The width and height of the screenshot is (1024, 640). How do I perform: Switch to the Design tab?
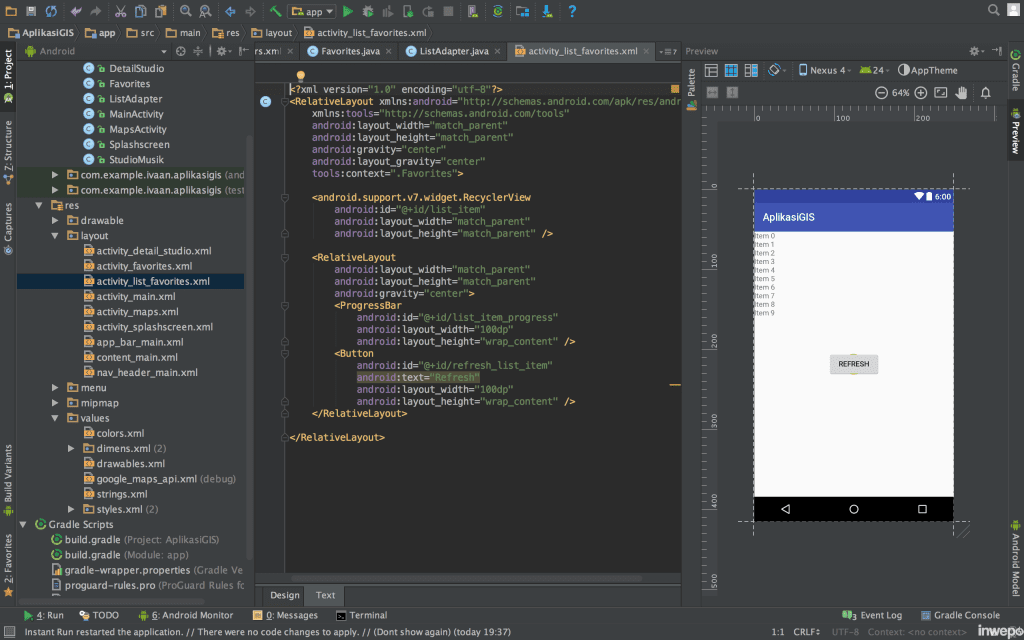[x=284, y=595]
